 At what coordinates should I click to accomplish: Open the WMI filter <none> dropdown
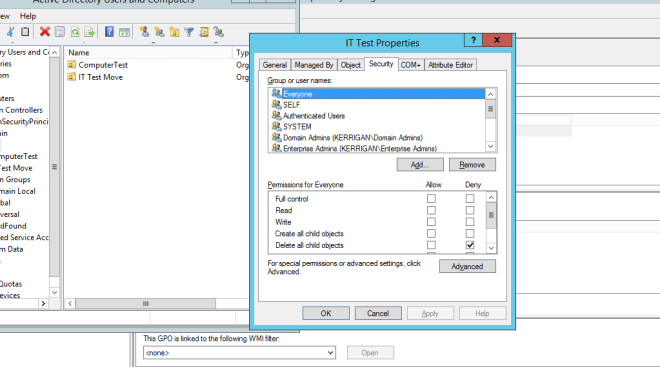click(x=239, y=353)
